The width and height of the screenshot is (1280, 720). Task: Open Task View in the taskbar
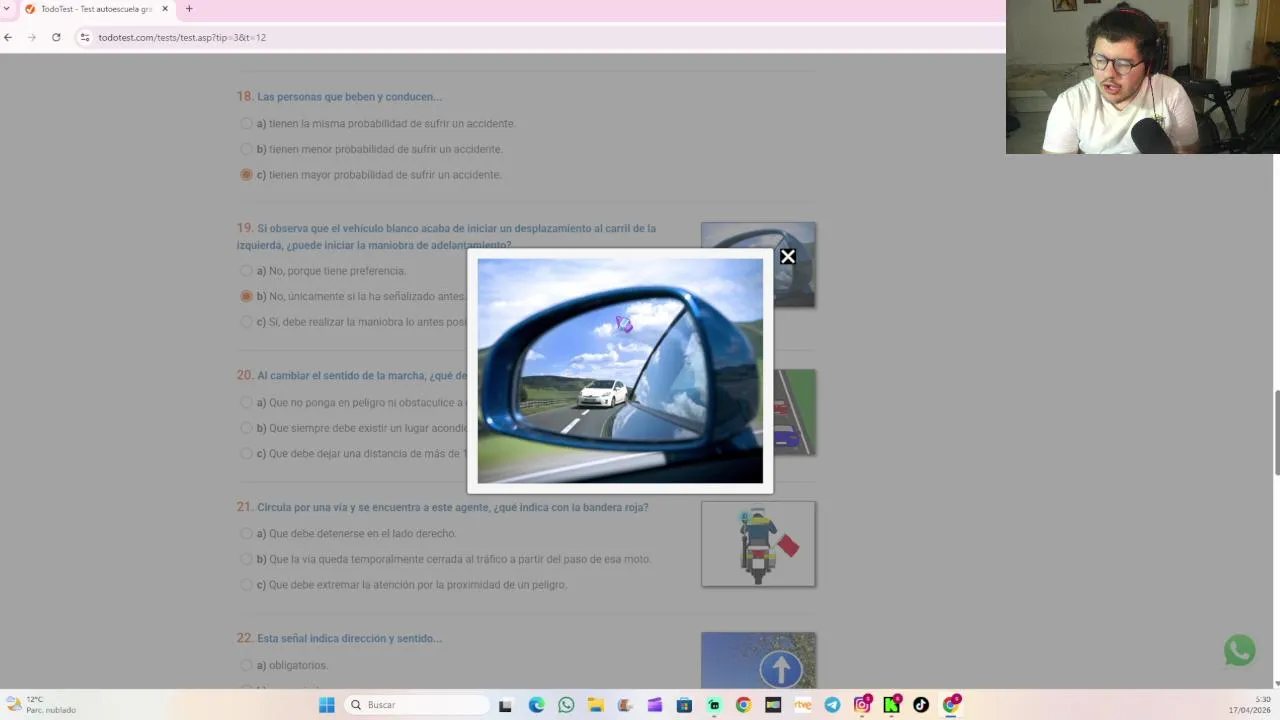[x=505, y=705]
